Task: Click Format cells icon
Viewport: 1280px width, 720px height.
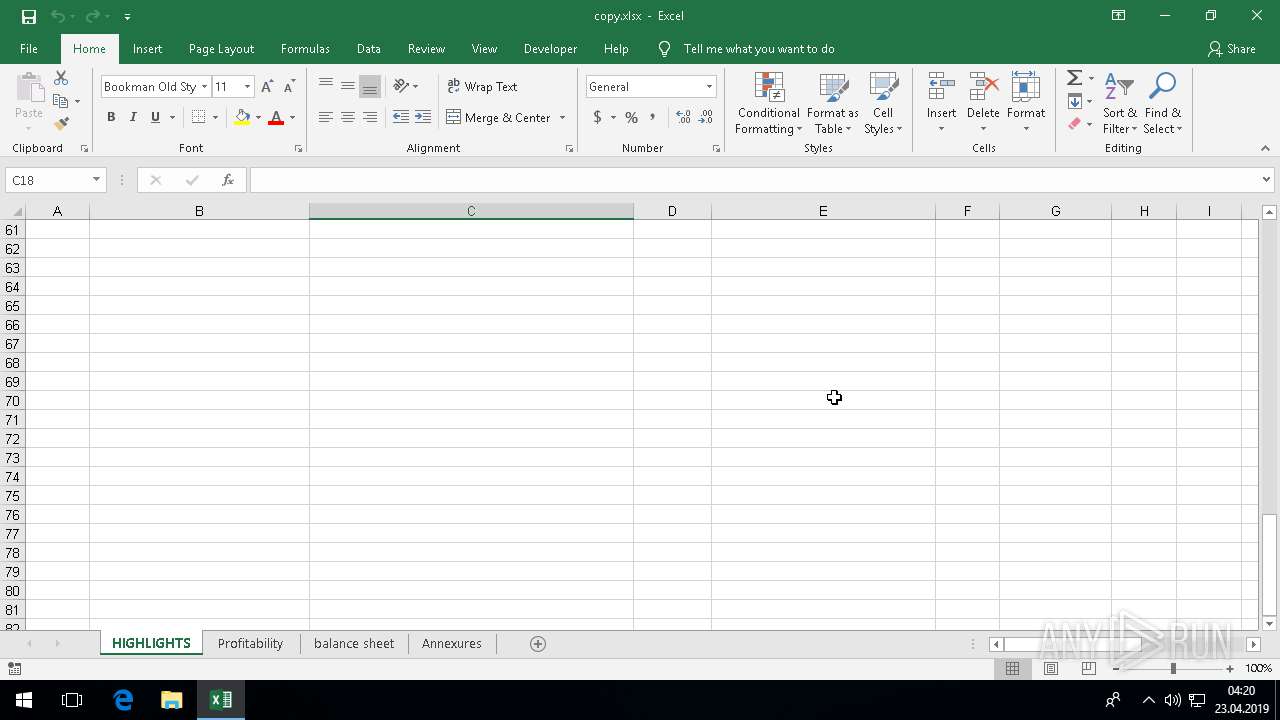Action: 1026,87
